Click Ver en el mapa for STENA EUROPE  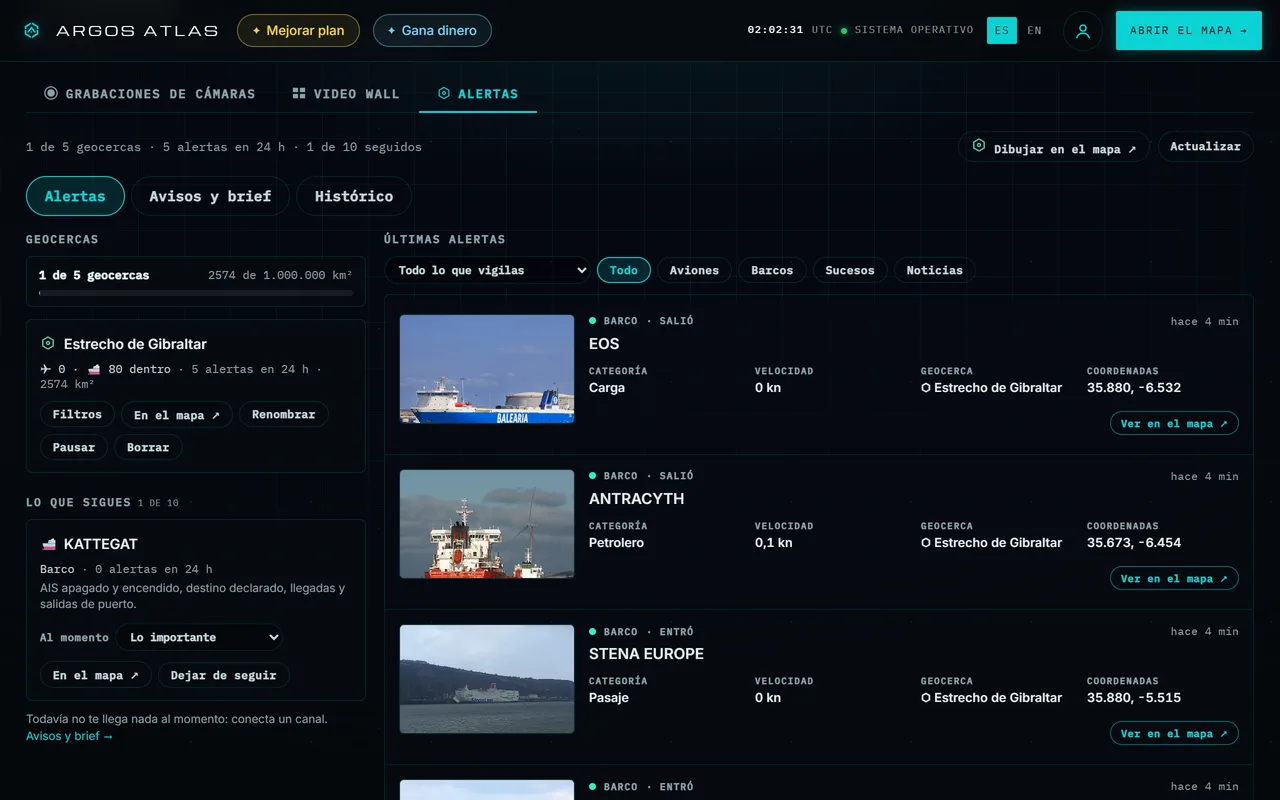[x=1174, y=734]
